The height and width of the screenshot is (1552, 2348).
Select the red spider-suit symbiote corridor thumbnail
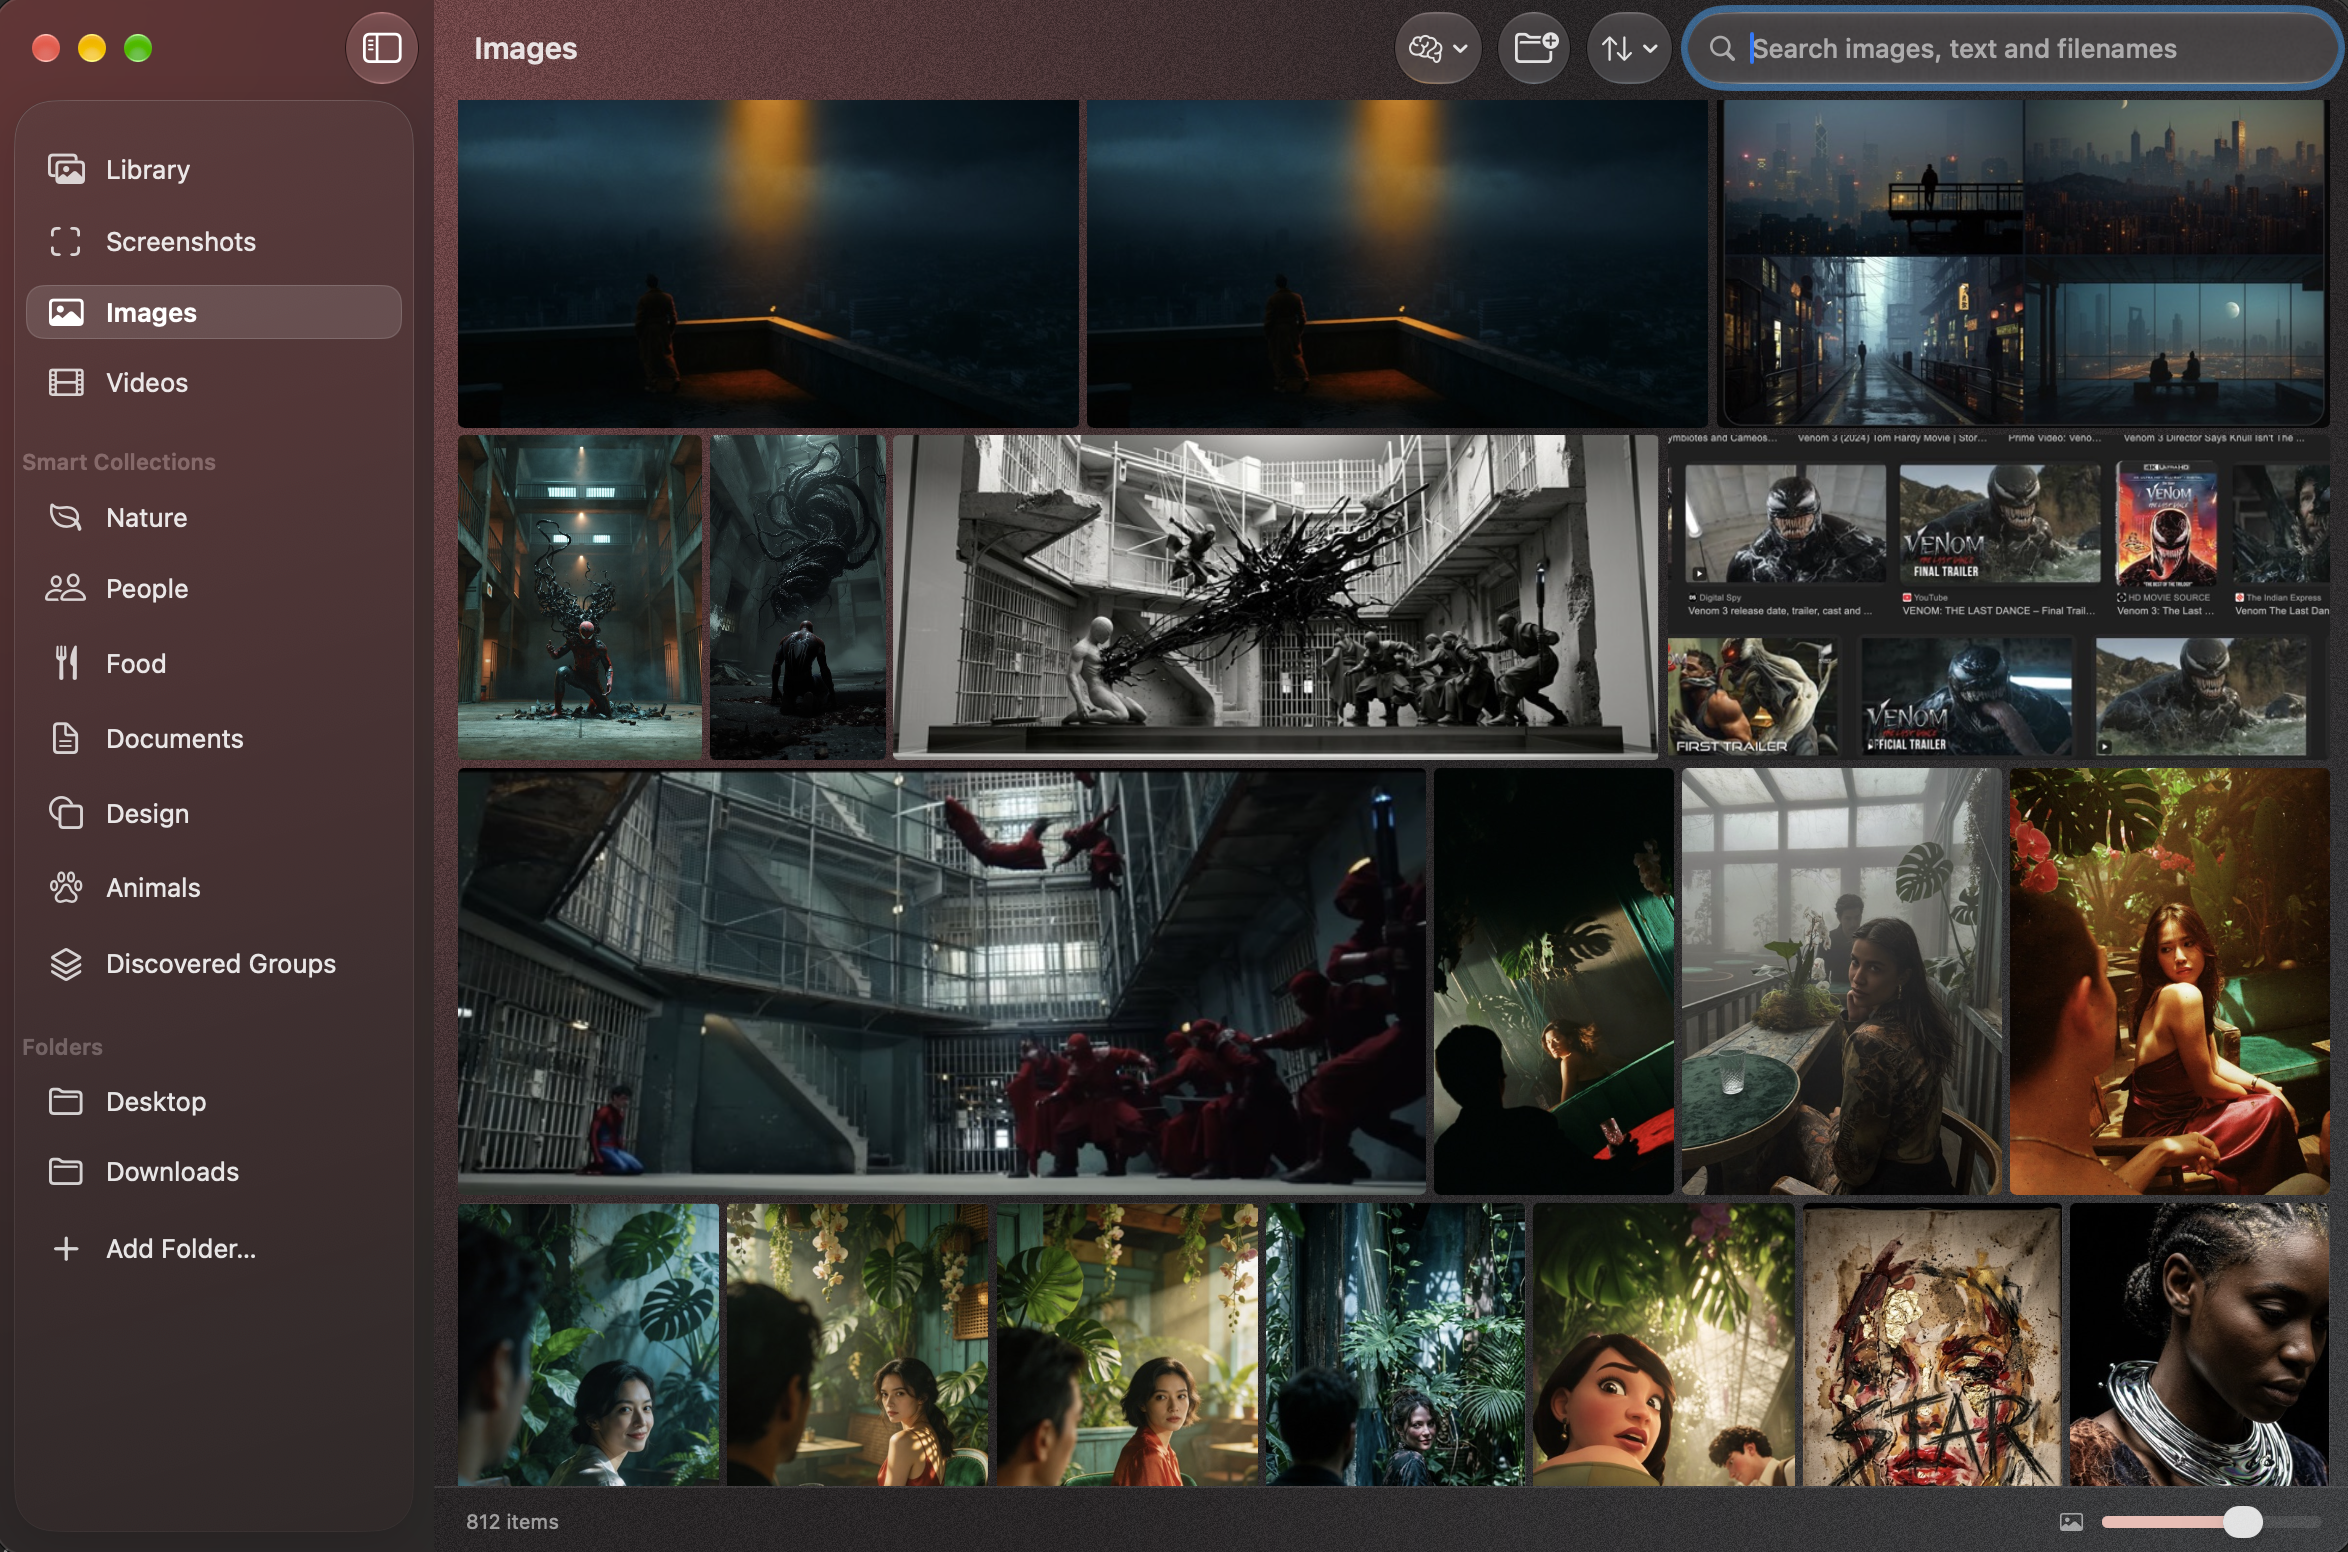pyautogui.click(x=579, y=596)
